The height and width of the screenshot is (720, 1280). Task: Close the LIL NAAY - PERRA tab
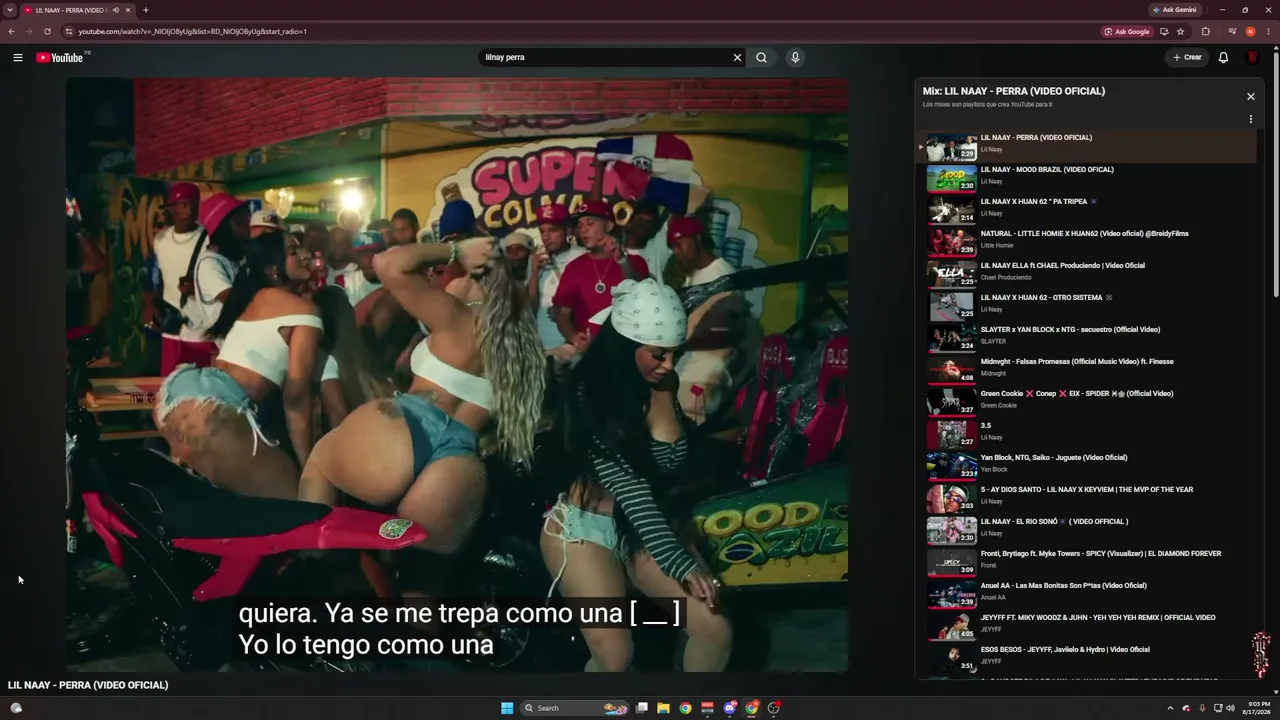(x=129, y=10)
